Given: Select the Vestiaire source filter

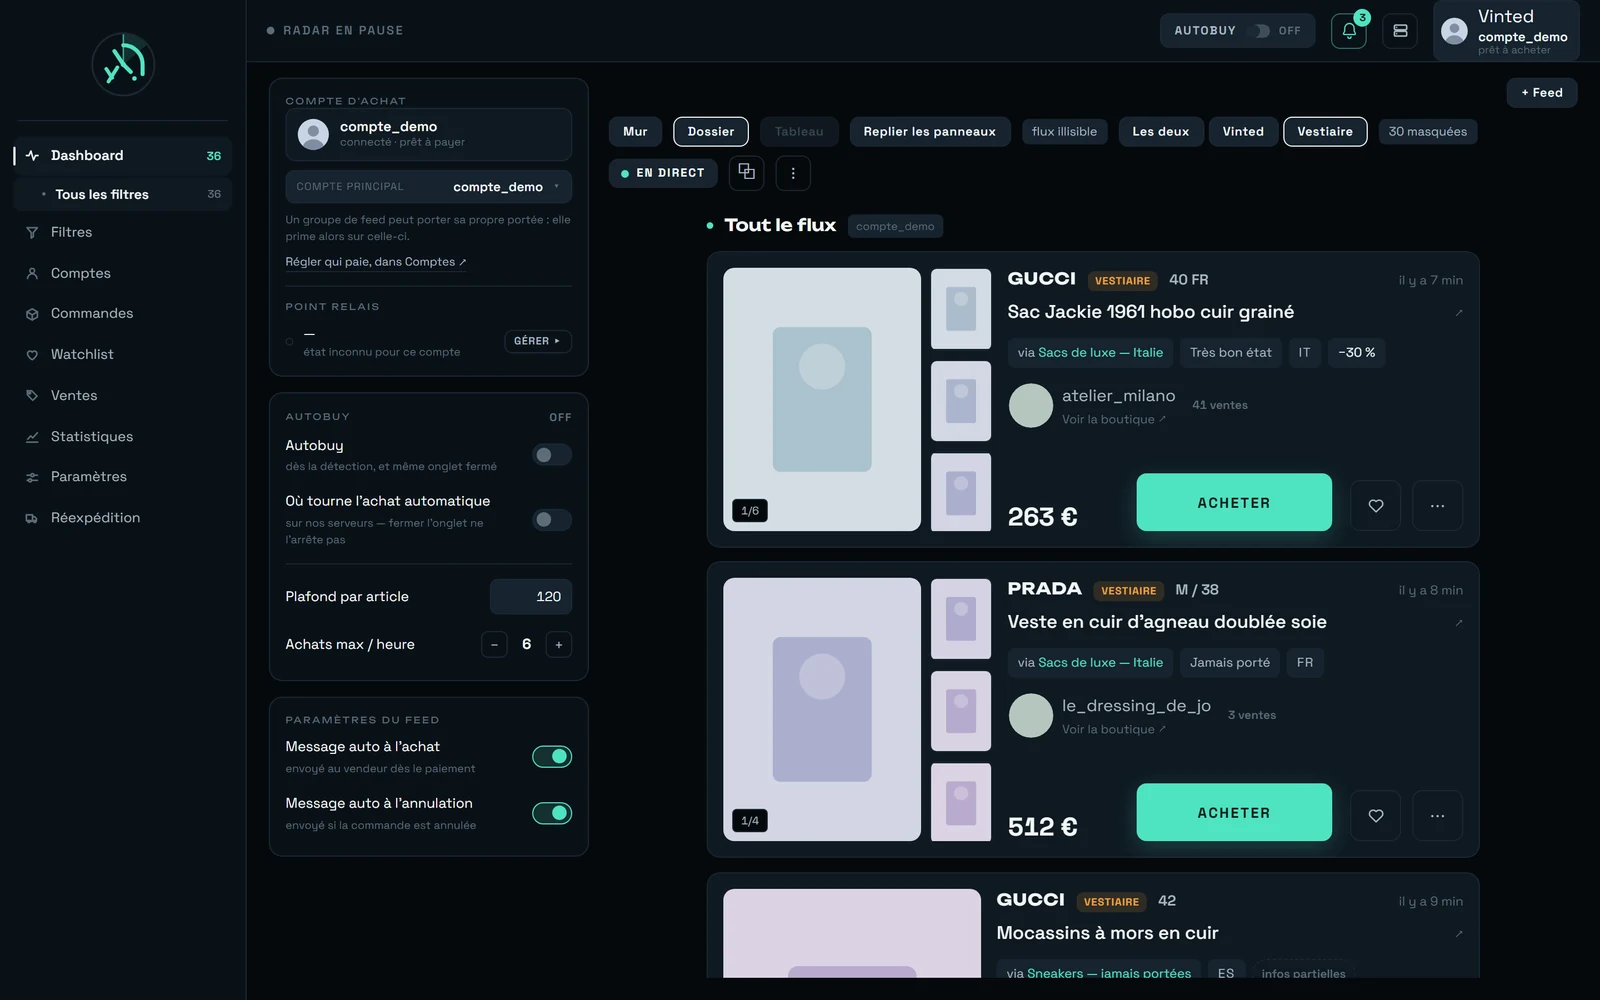Looking at the screenshot, I should (x=1325, y=132).
